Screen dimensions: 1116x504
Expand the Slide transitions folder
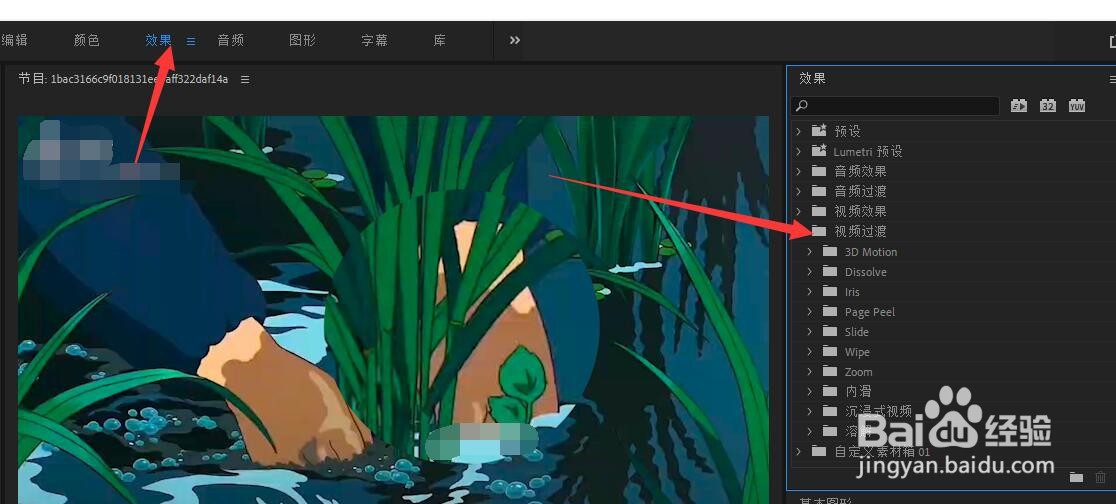coord(809,331)
